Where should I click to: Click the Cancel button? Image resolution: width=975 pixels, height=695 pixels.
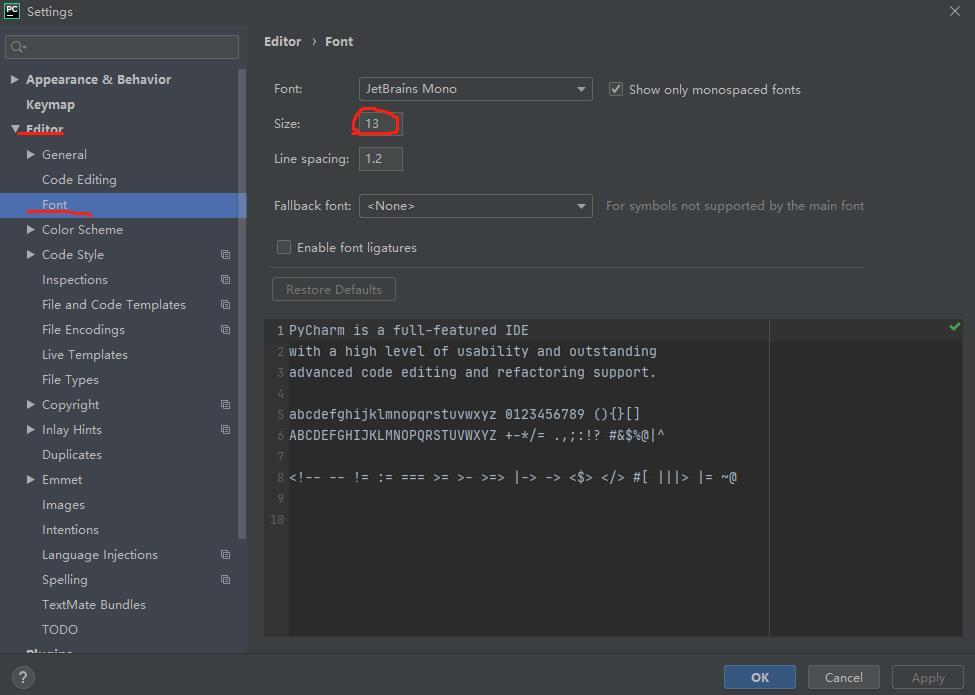pos(843,677)
